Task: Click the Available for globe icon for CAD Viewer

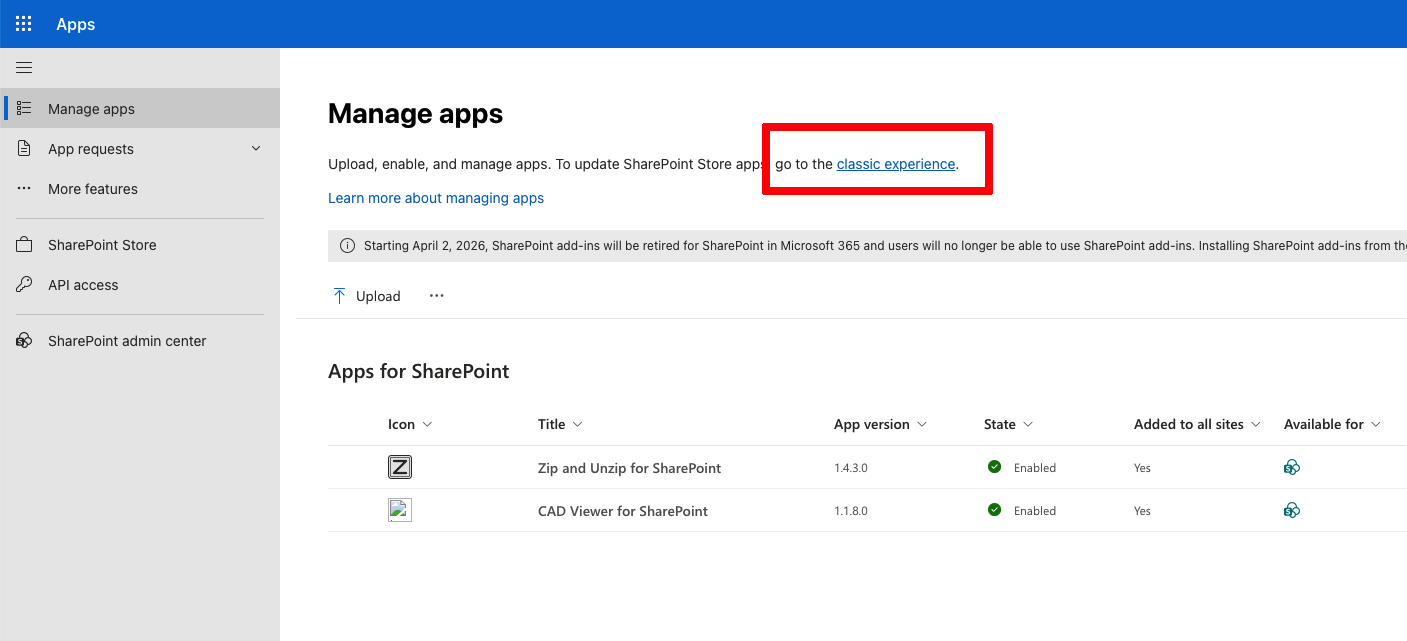Action: point(1291,509)
